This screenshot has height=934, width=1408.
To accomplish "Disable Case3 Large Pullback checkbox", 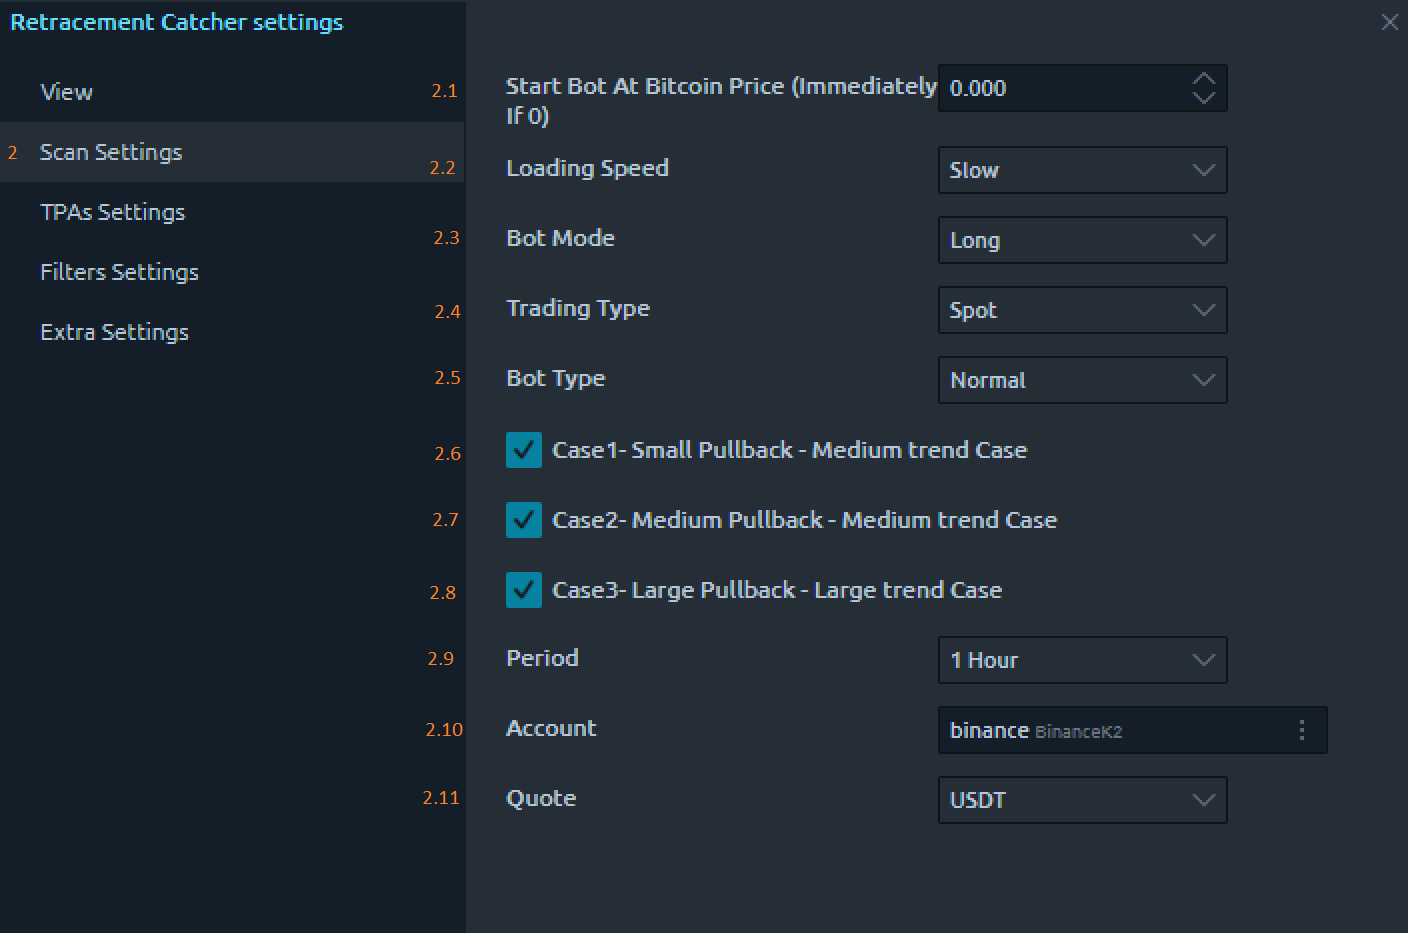I will [x=524, y=590].
